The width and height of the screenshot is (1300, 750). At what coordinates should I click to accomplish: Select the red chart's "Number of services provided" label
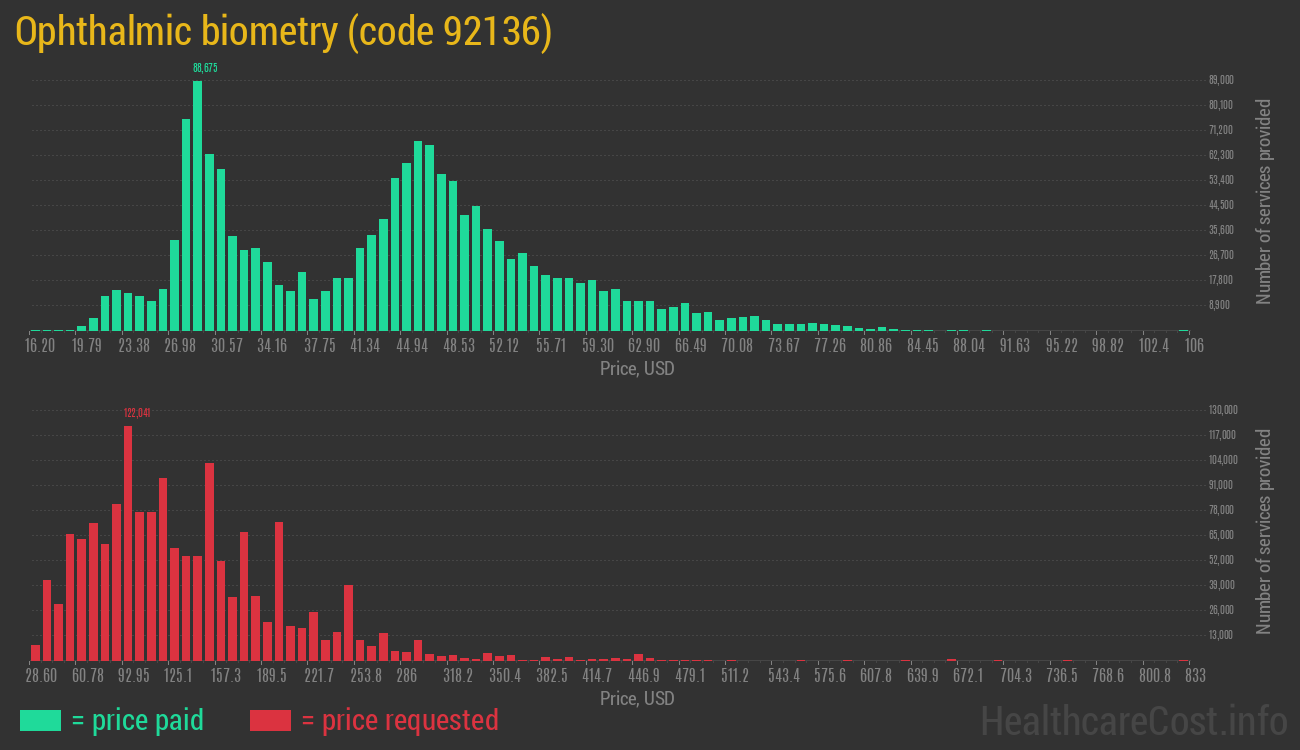pos(1264,531)
